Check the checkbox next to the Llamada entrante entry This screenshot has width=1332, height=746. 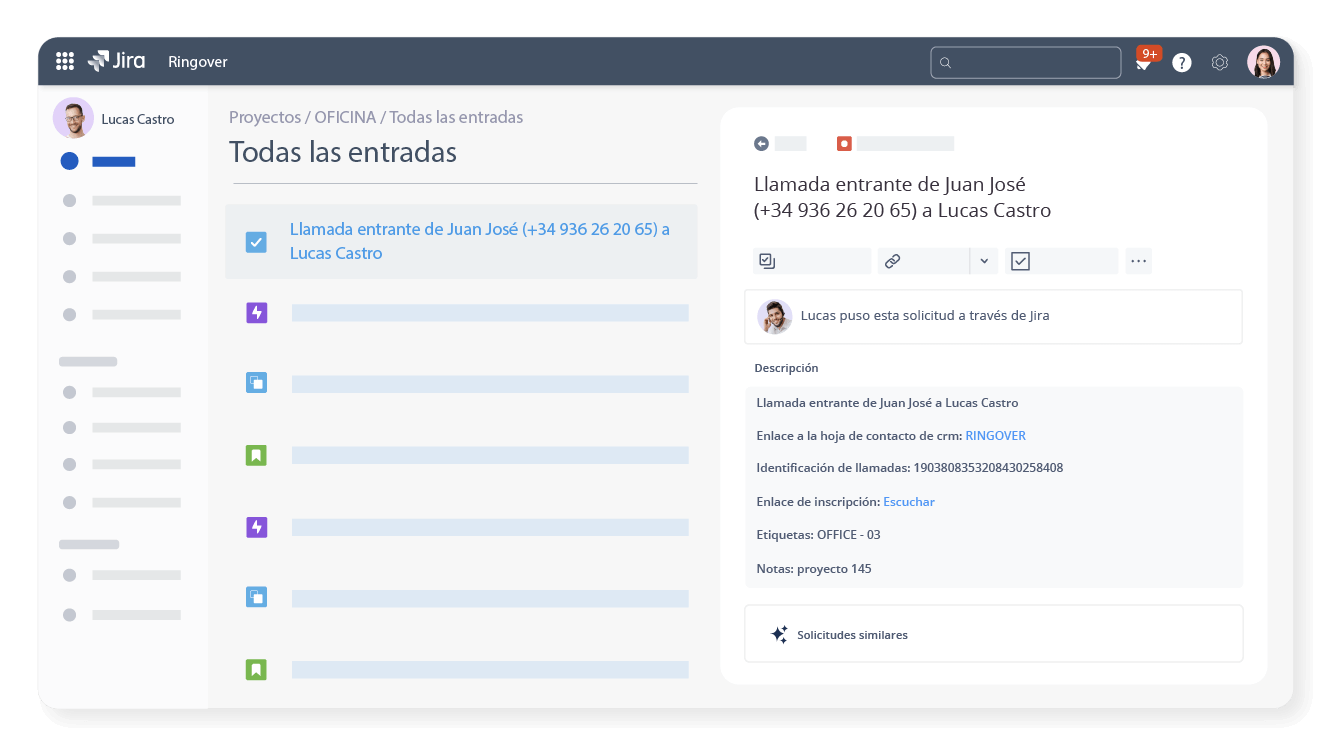coord(256,241)
